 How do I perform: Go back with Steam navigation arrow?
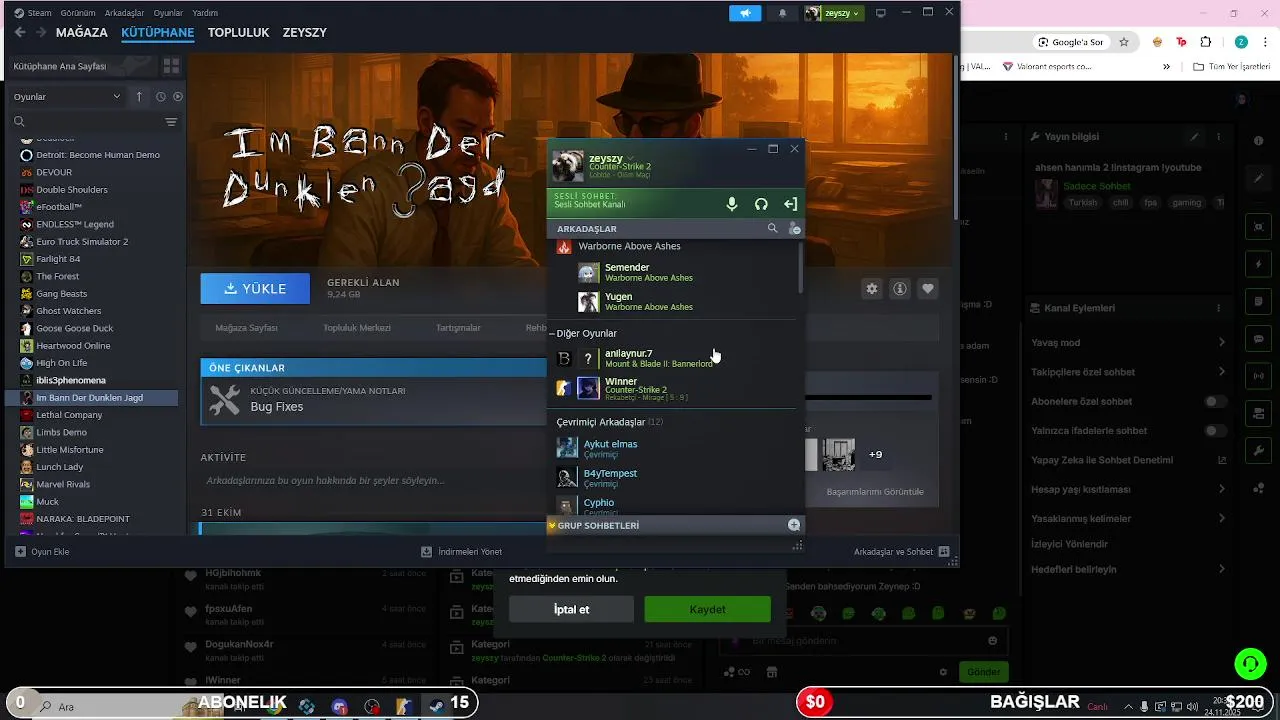(20, 32)
